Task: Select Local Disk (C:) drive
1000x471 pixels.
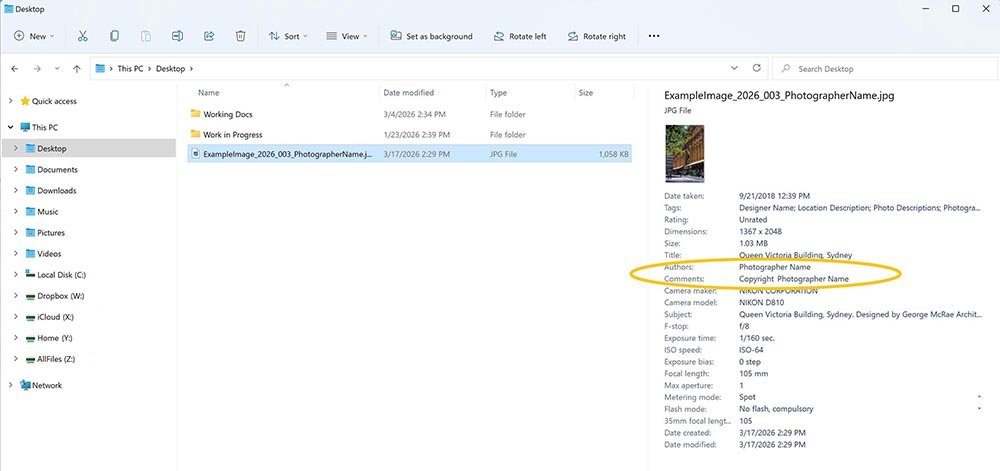Action: point(61,275)
